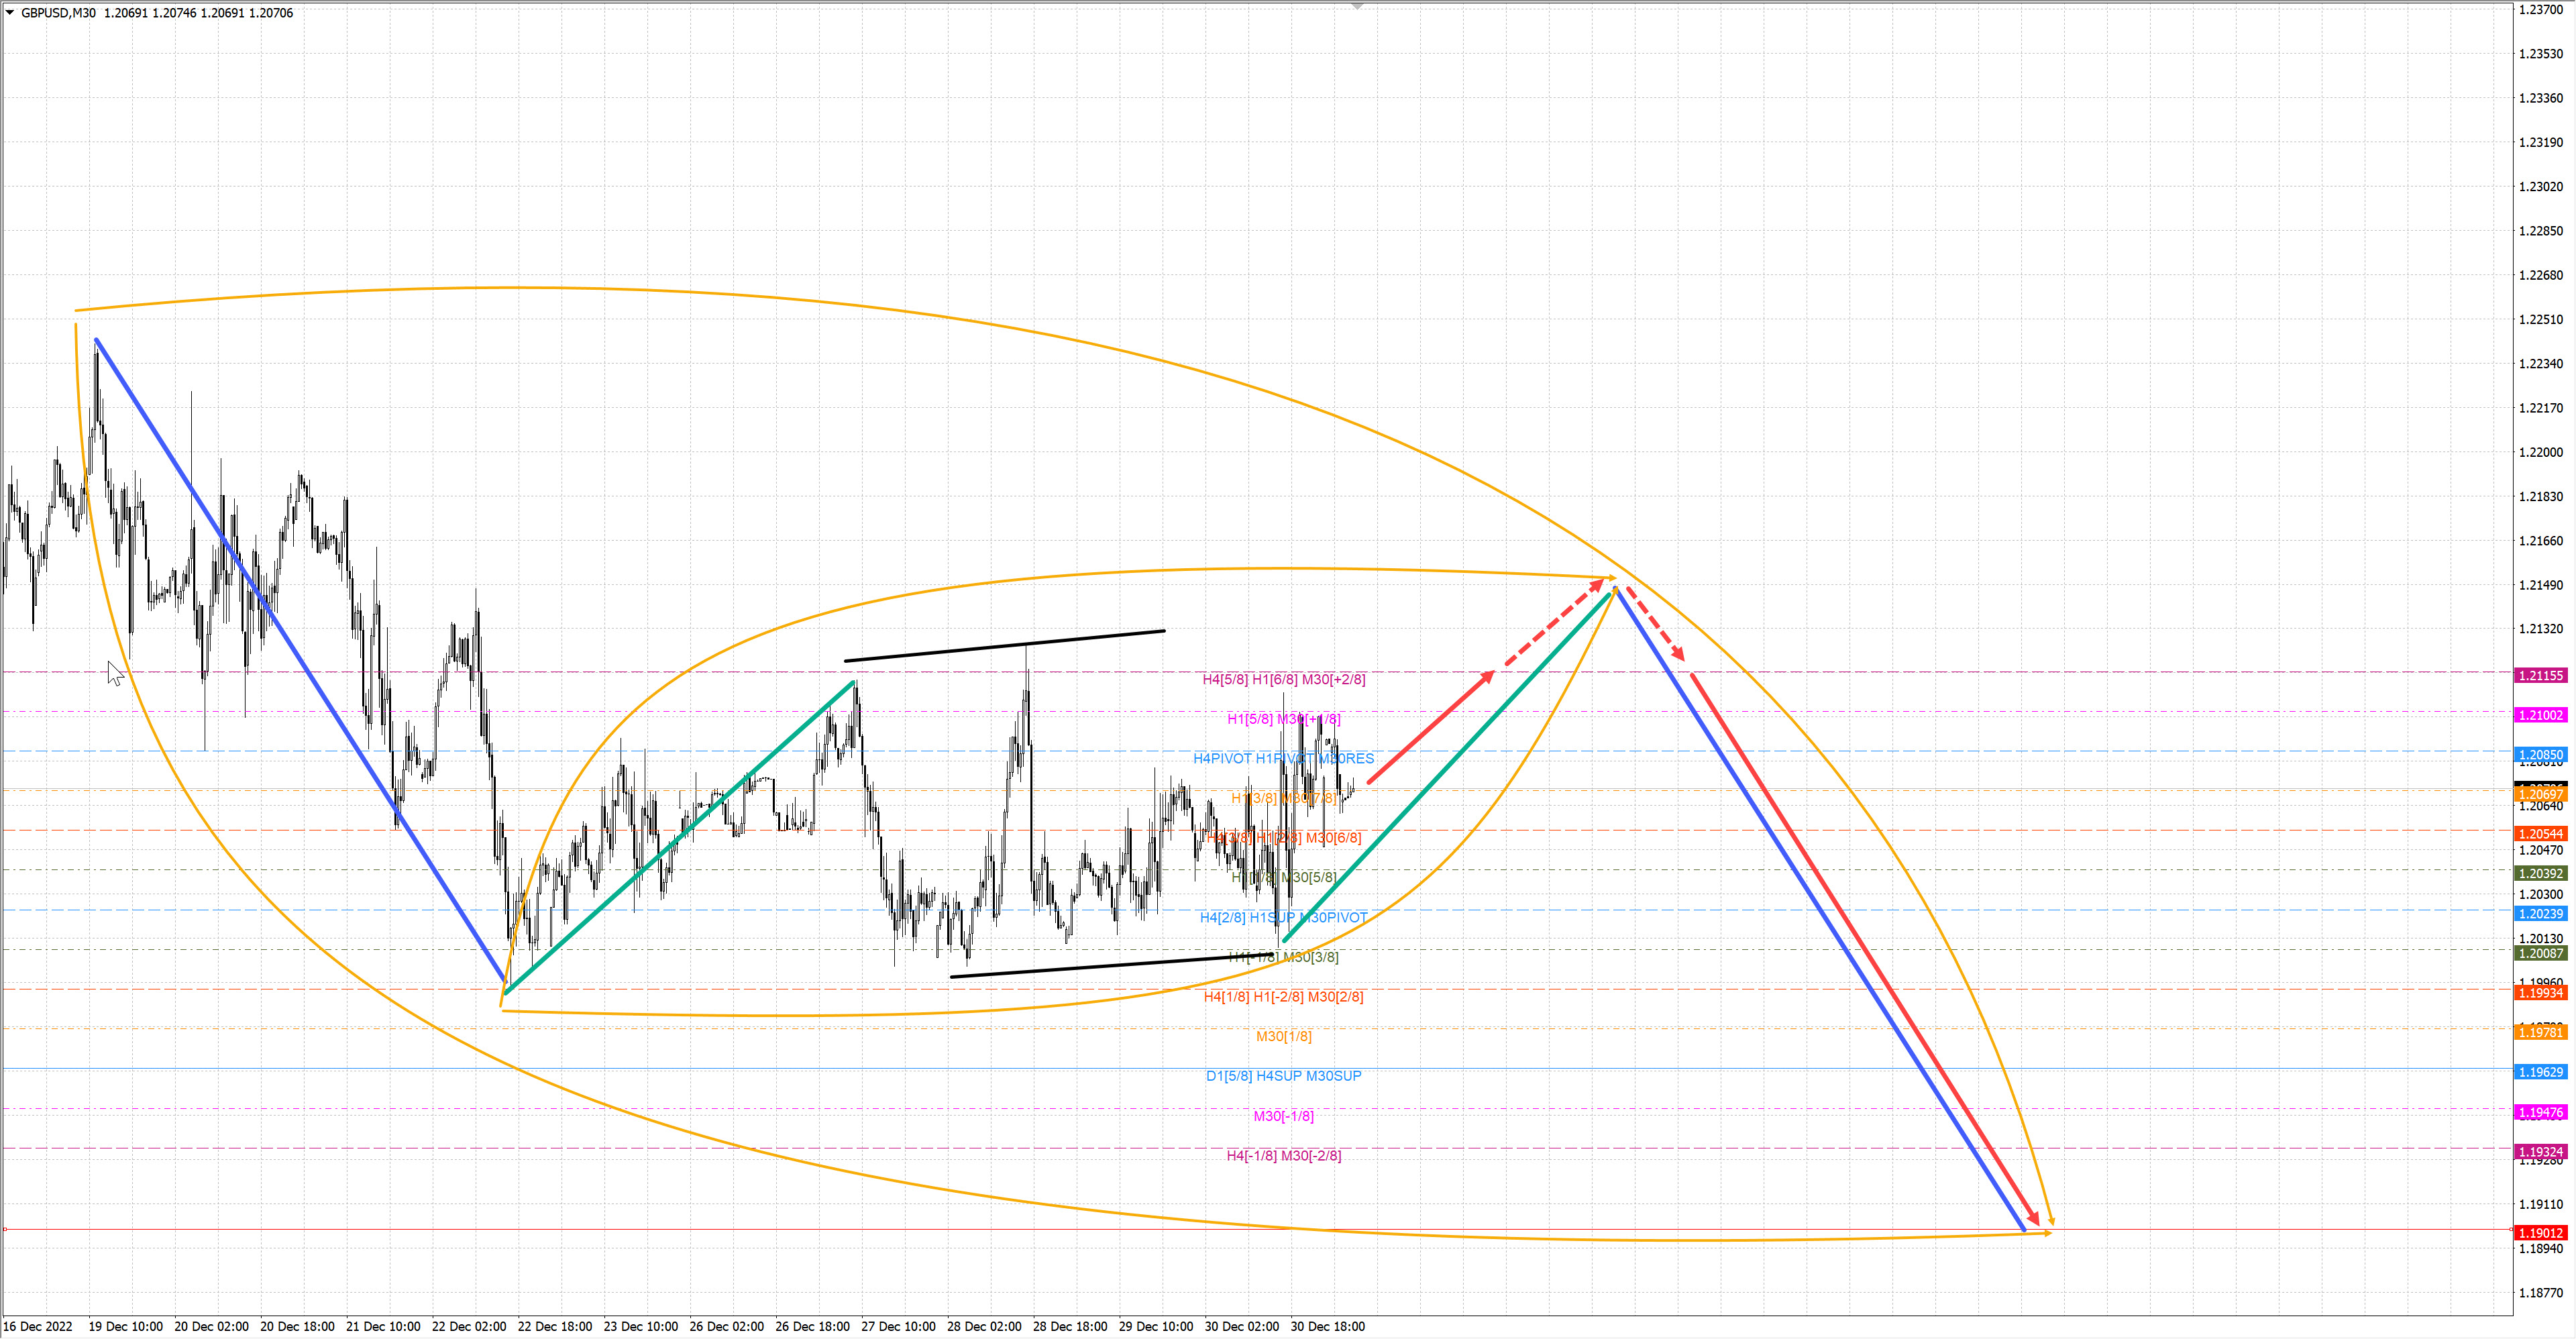The height and width of the screenshot is (1339, 2576).
Task: Click the blue 1.20850 price label
Action: pyautogui.click(x=2540, y=755)
